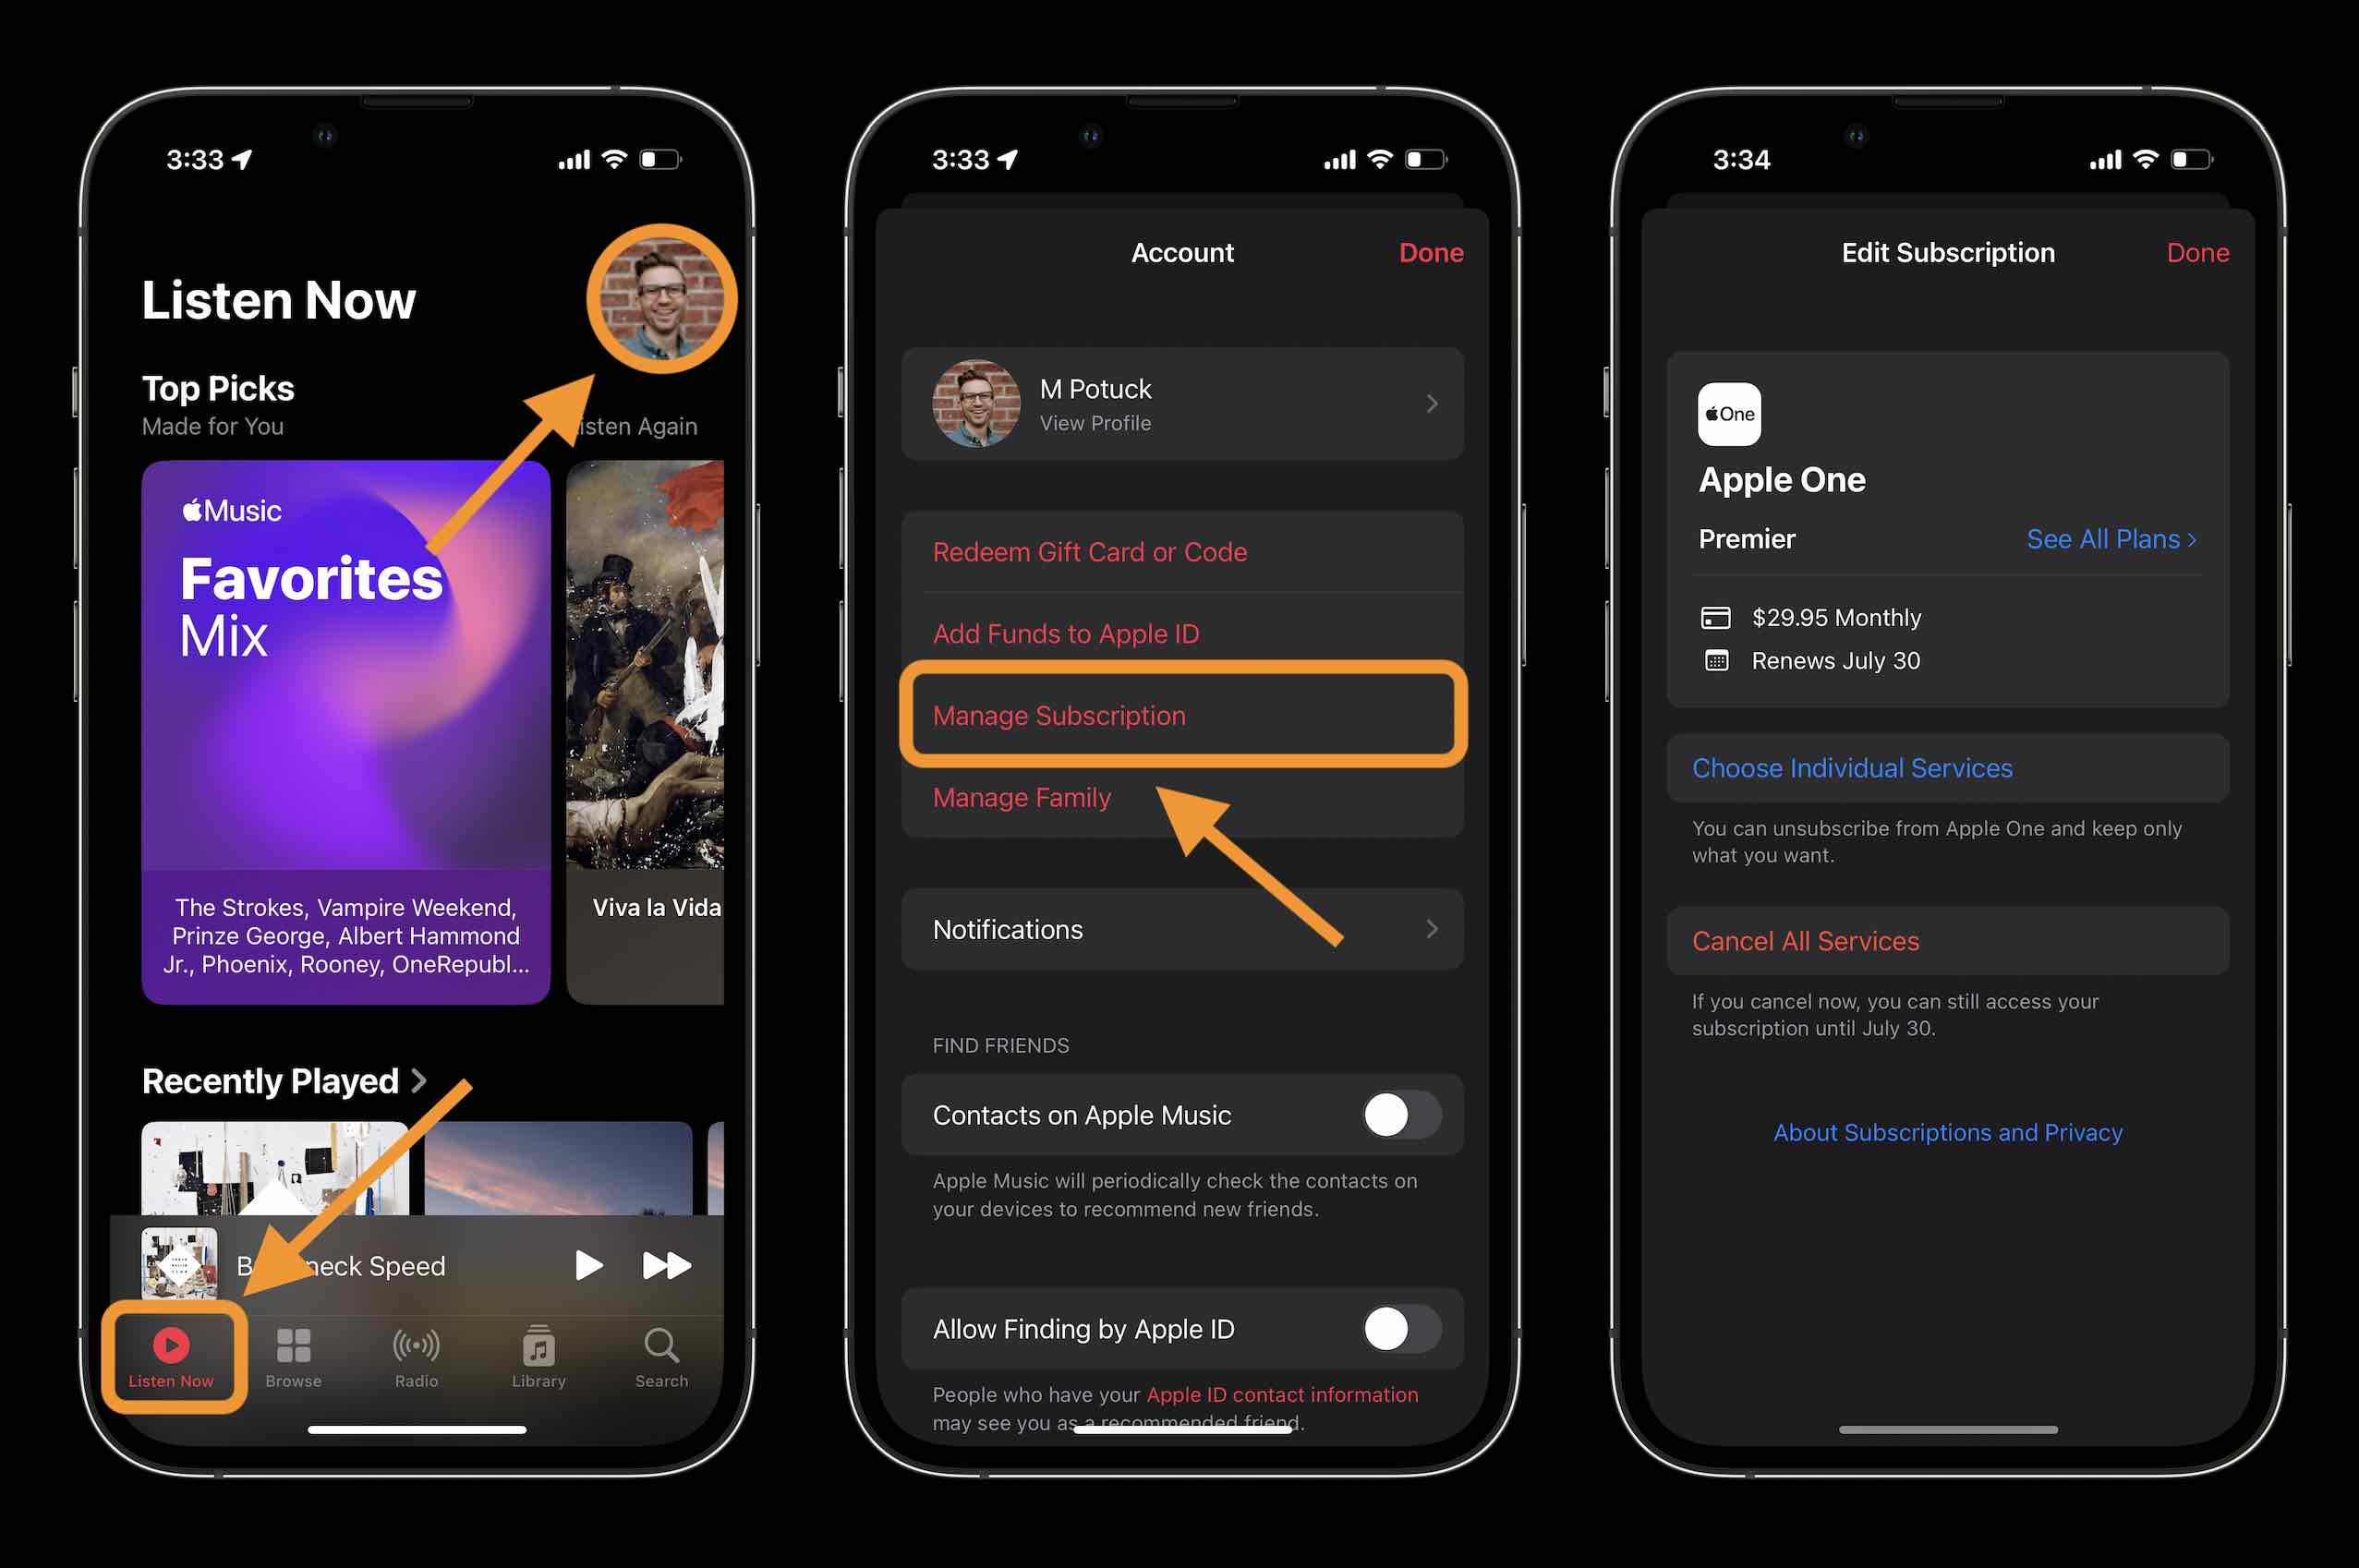Tap the play button in mini player
The width and height of the screenshot is (2359, 1568).
pos(589,1263)
